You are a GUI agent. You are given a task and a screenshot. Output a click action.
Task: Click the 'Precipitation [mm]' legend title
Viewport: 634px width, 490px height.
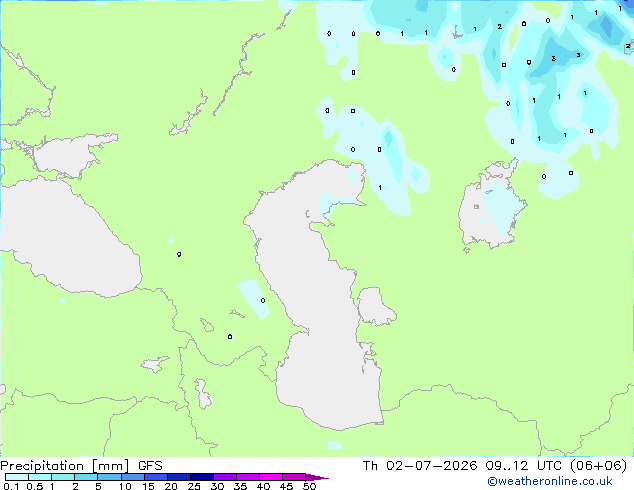pos(65,466)
